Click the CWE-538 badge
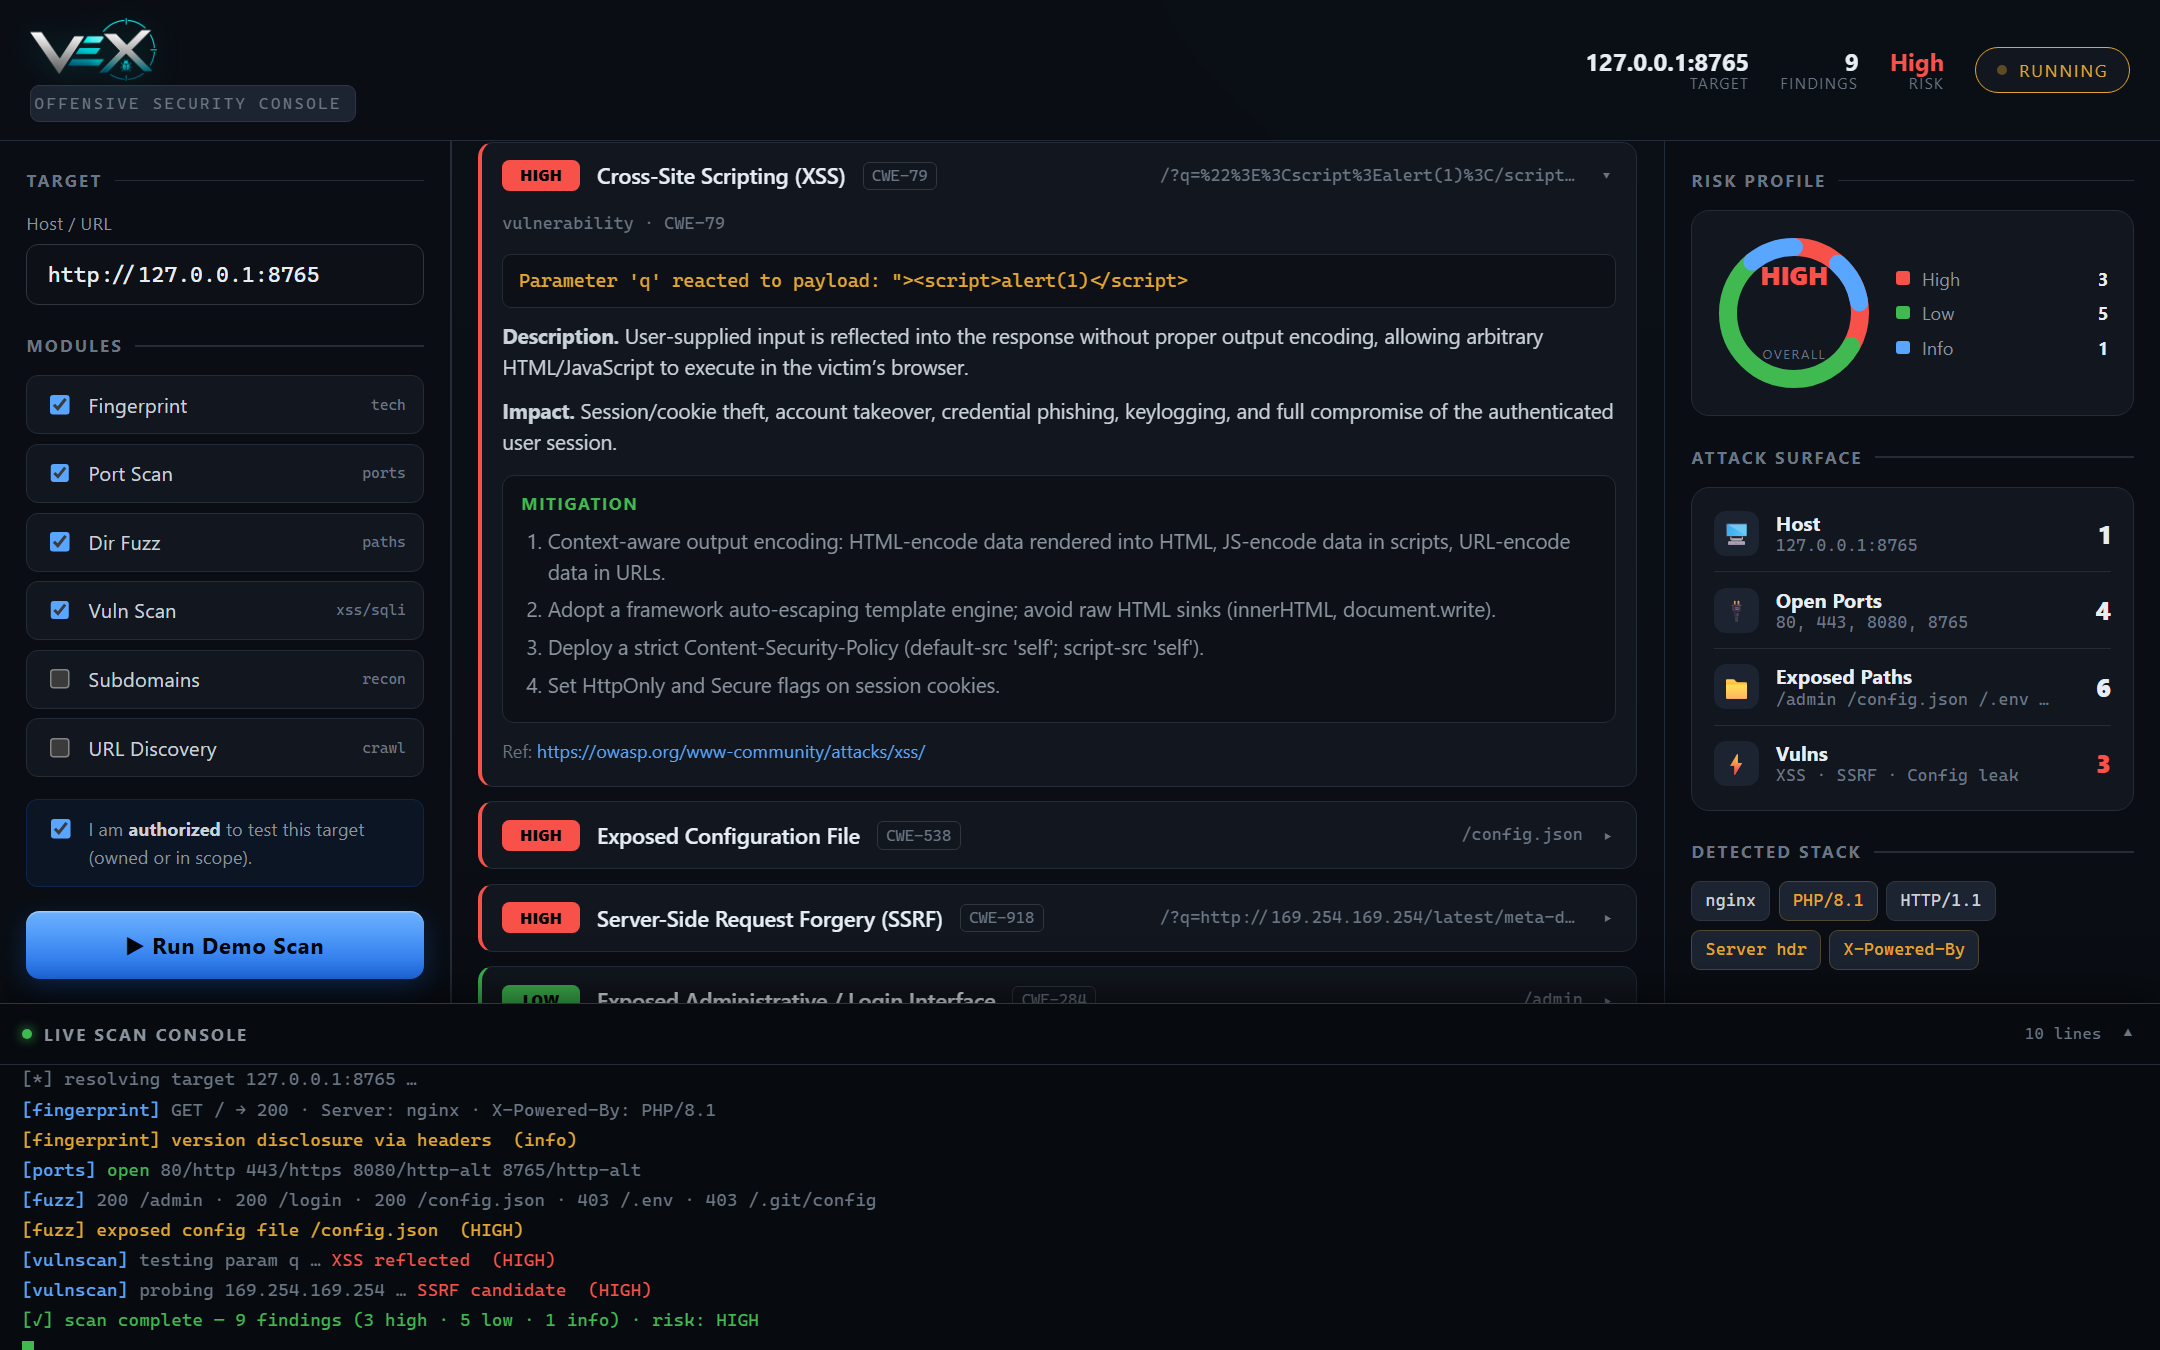Viewport: 2160px width, 1350px height. [918, 835]
